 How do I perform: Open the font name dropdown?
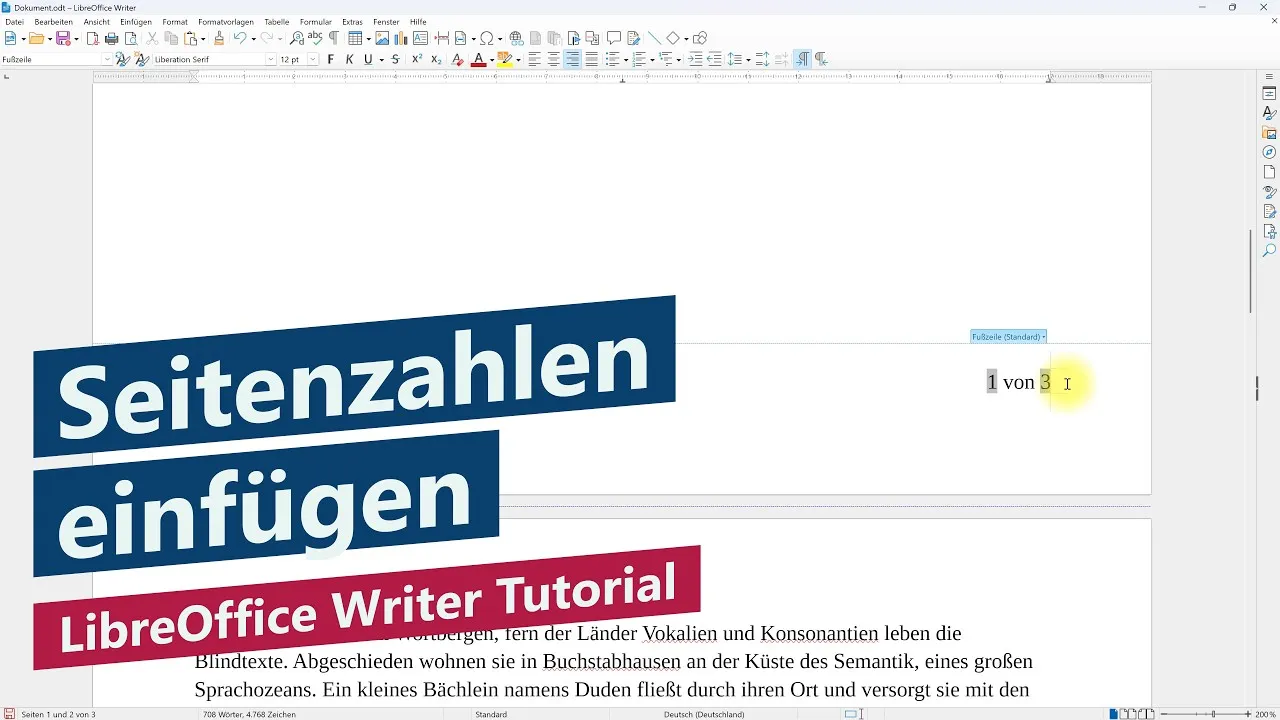(270, 59)
